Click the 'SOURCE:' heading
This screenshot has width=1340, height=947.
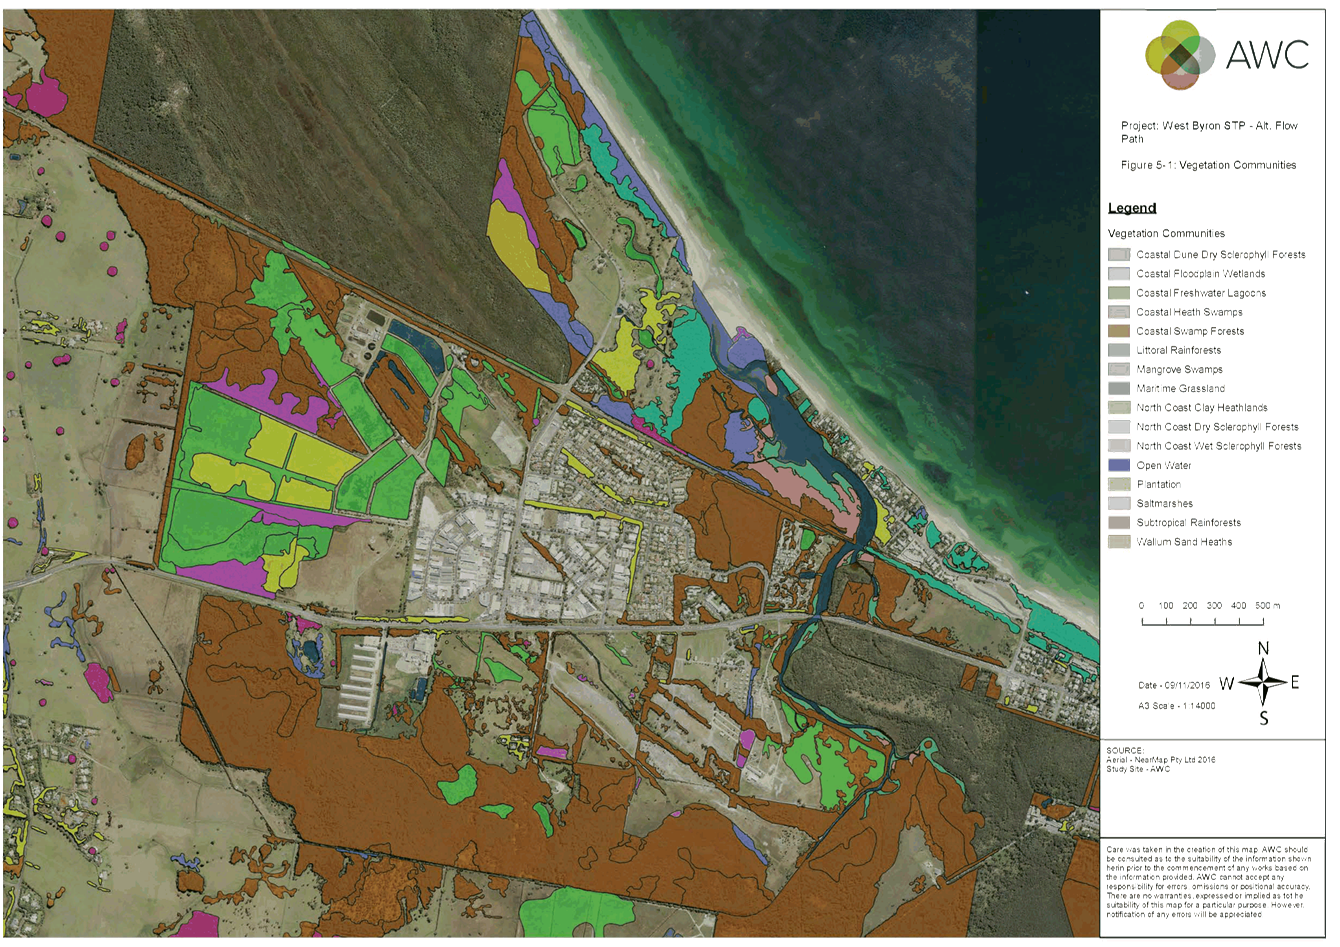coord(1124,750)
